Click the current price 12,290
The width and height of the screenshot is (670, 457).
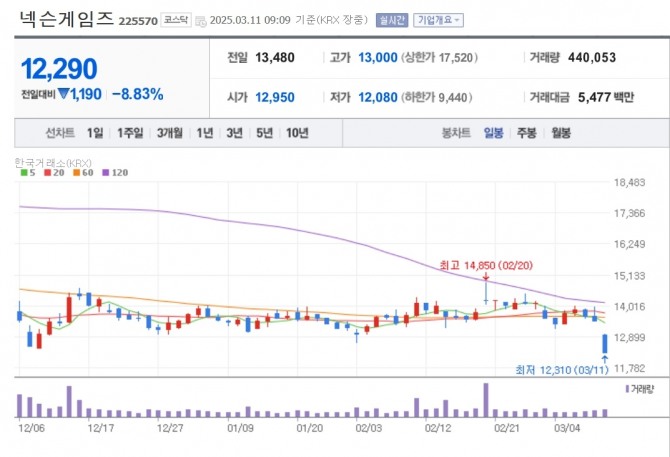[x=59, y=69]
